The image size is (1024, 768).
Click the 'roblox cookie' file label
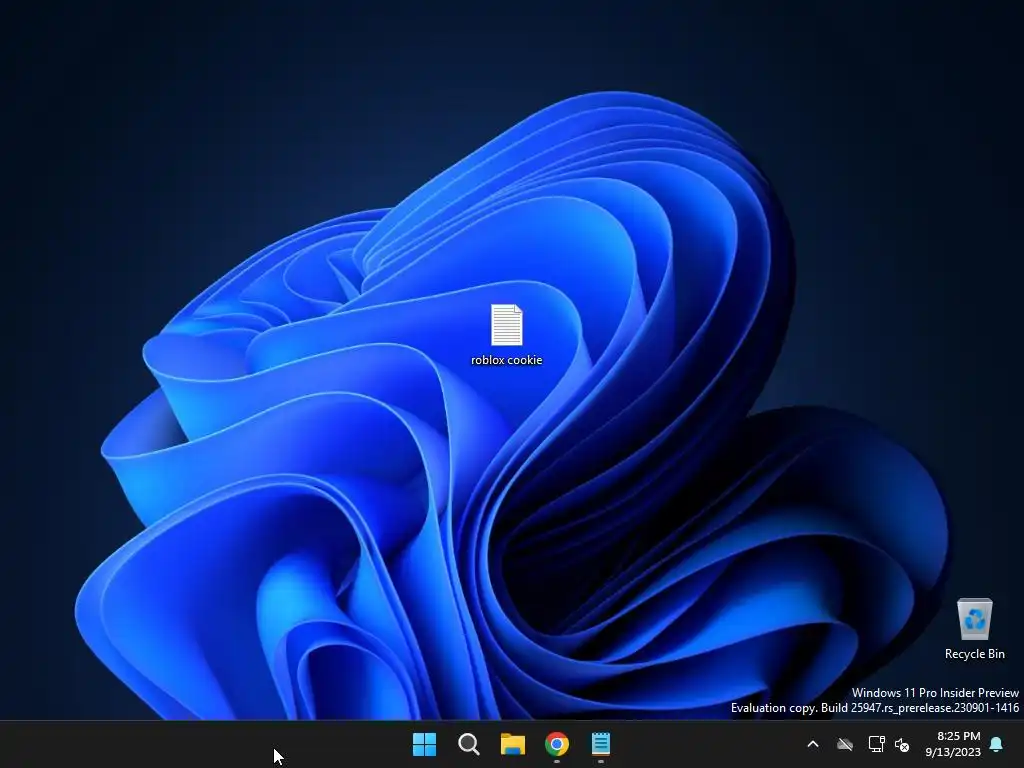(507, 360)
